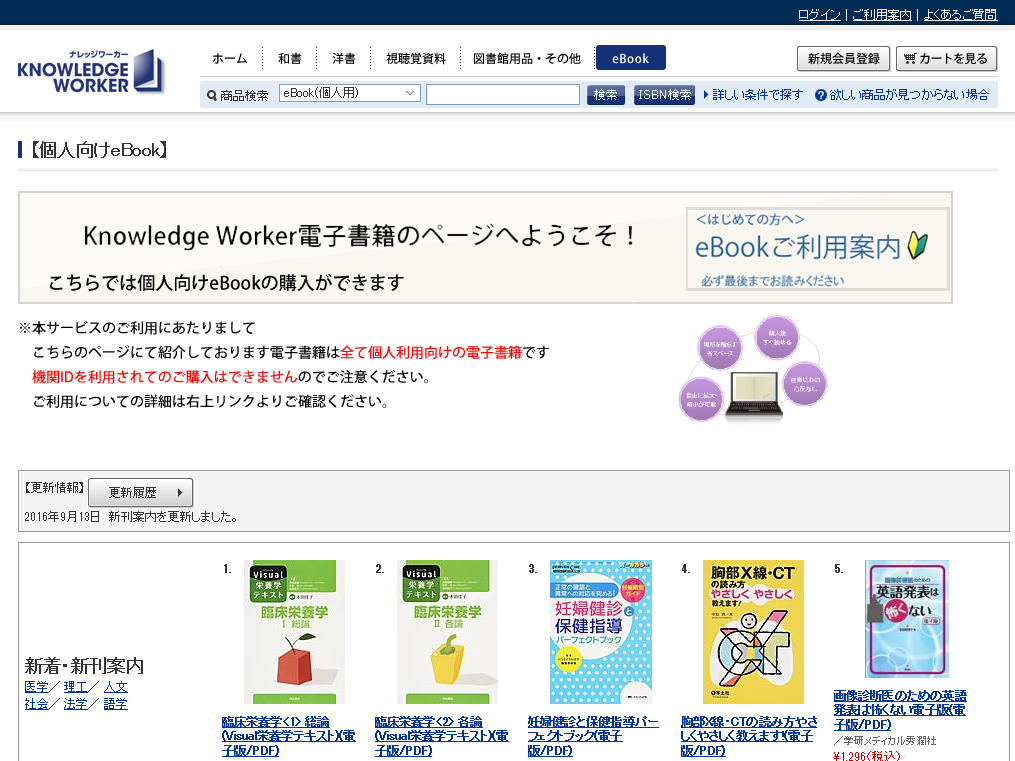Open 妊婦健診と保健指導パーフェクトブック title link
Viewport: 1015px width, 761px height.
coord(593,736)
